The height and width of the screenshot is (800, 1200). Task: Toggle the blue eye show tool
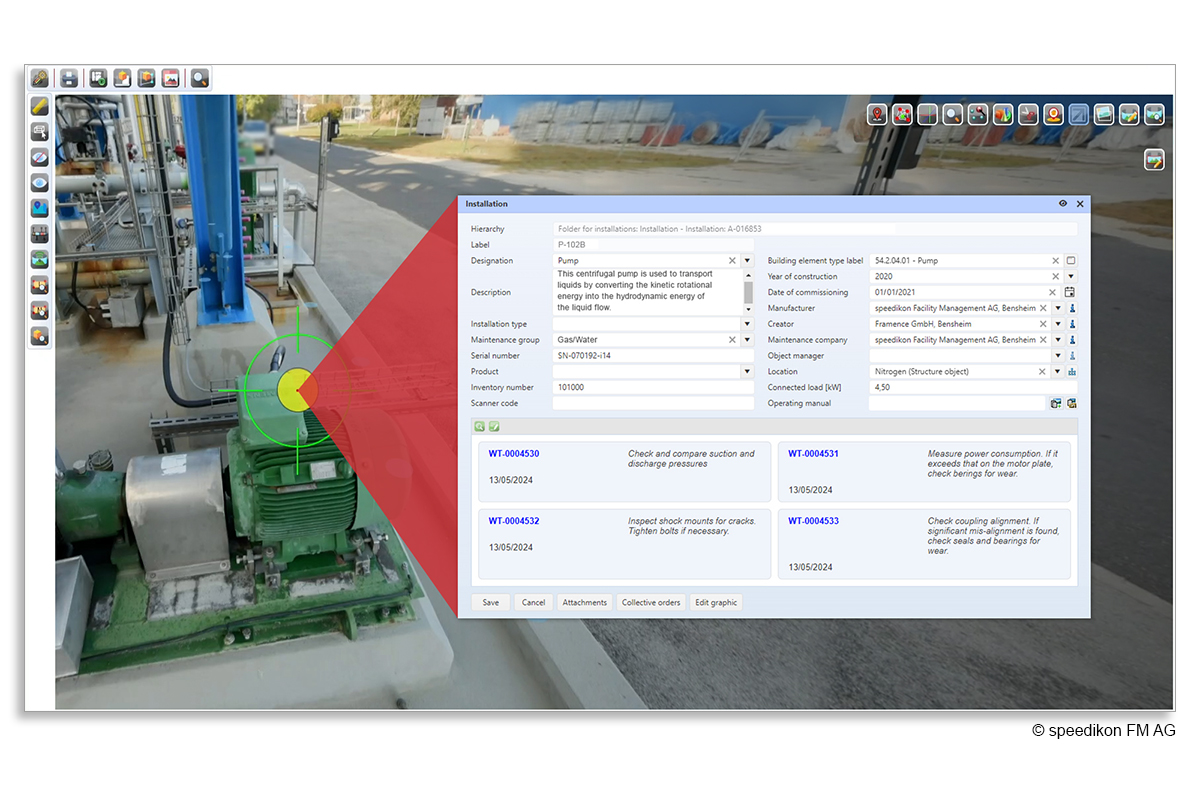(x=40, y=183)
